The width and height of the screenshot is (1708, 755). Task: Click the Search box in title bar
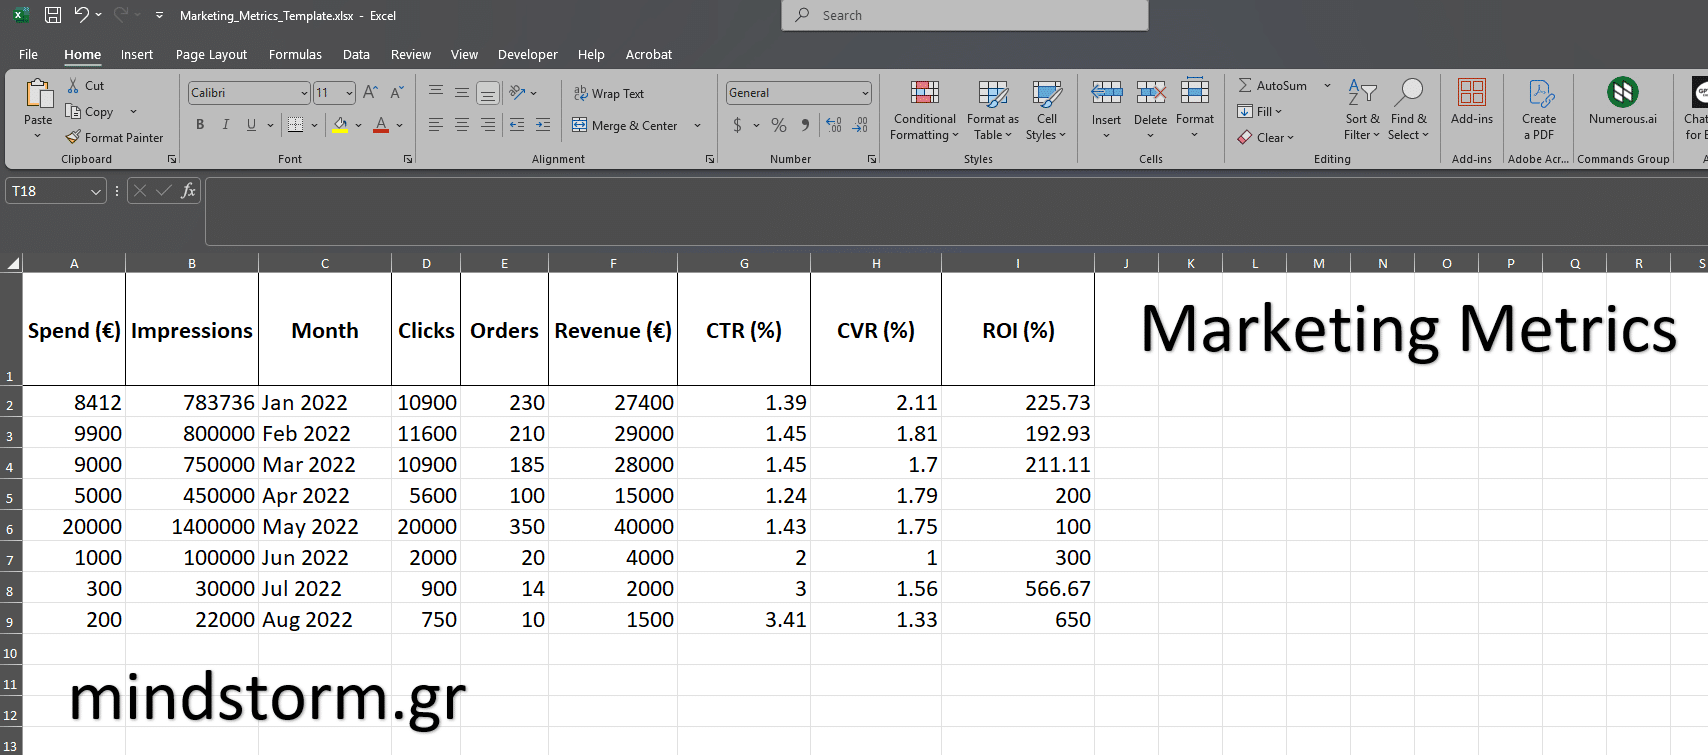(964, 15)
